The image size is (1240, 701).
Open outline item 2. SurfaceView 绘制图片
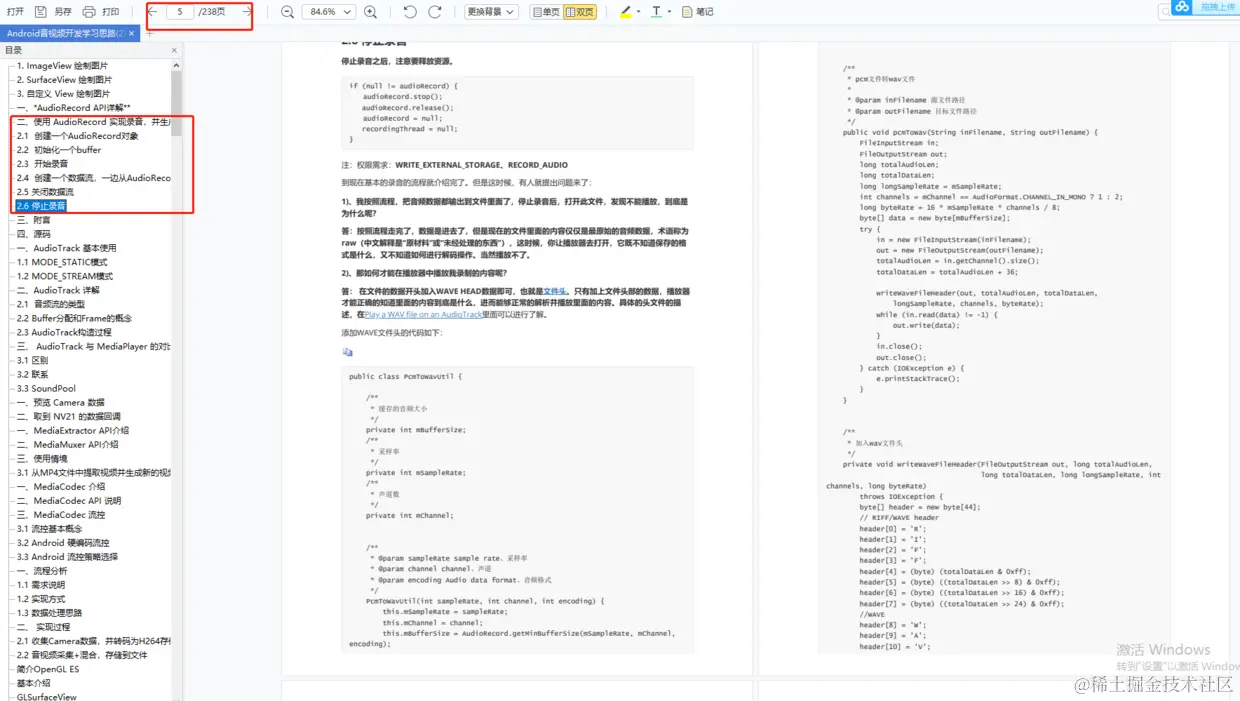[x=64, y=80]
